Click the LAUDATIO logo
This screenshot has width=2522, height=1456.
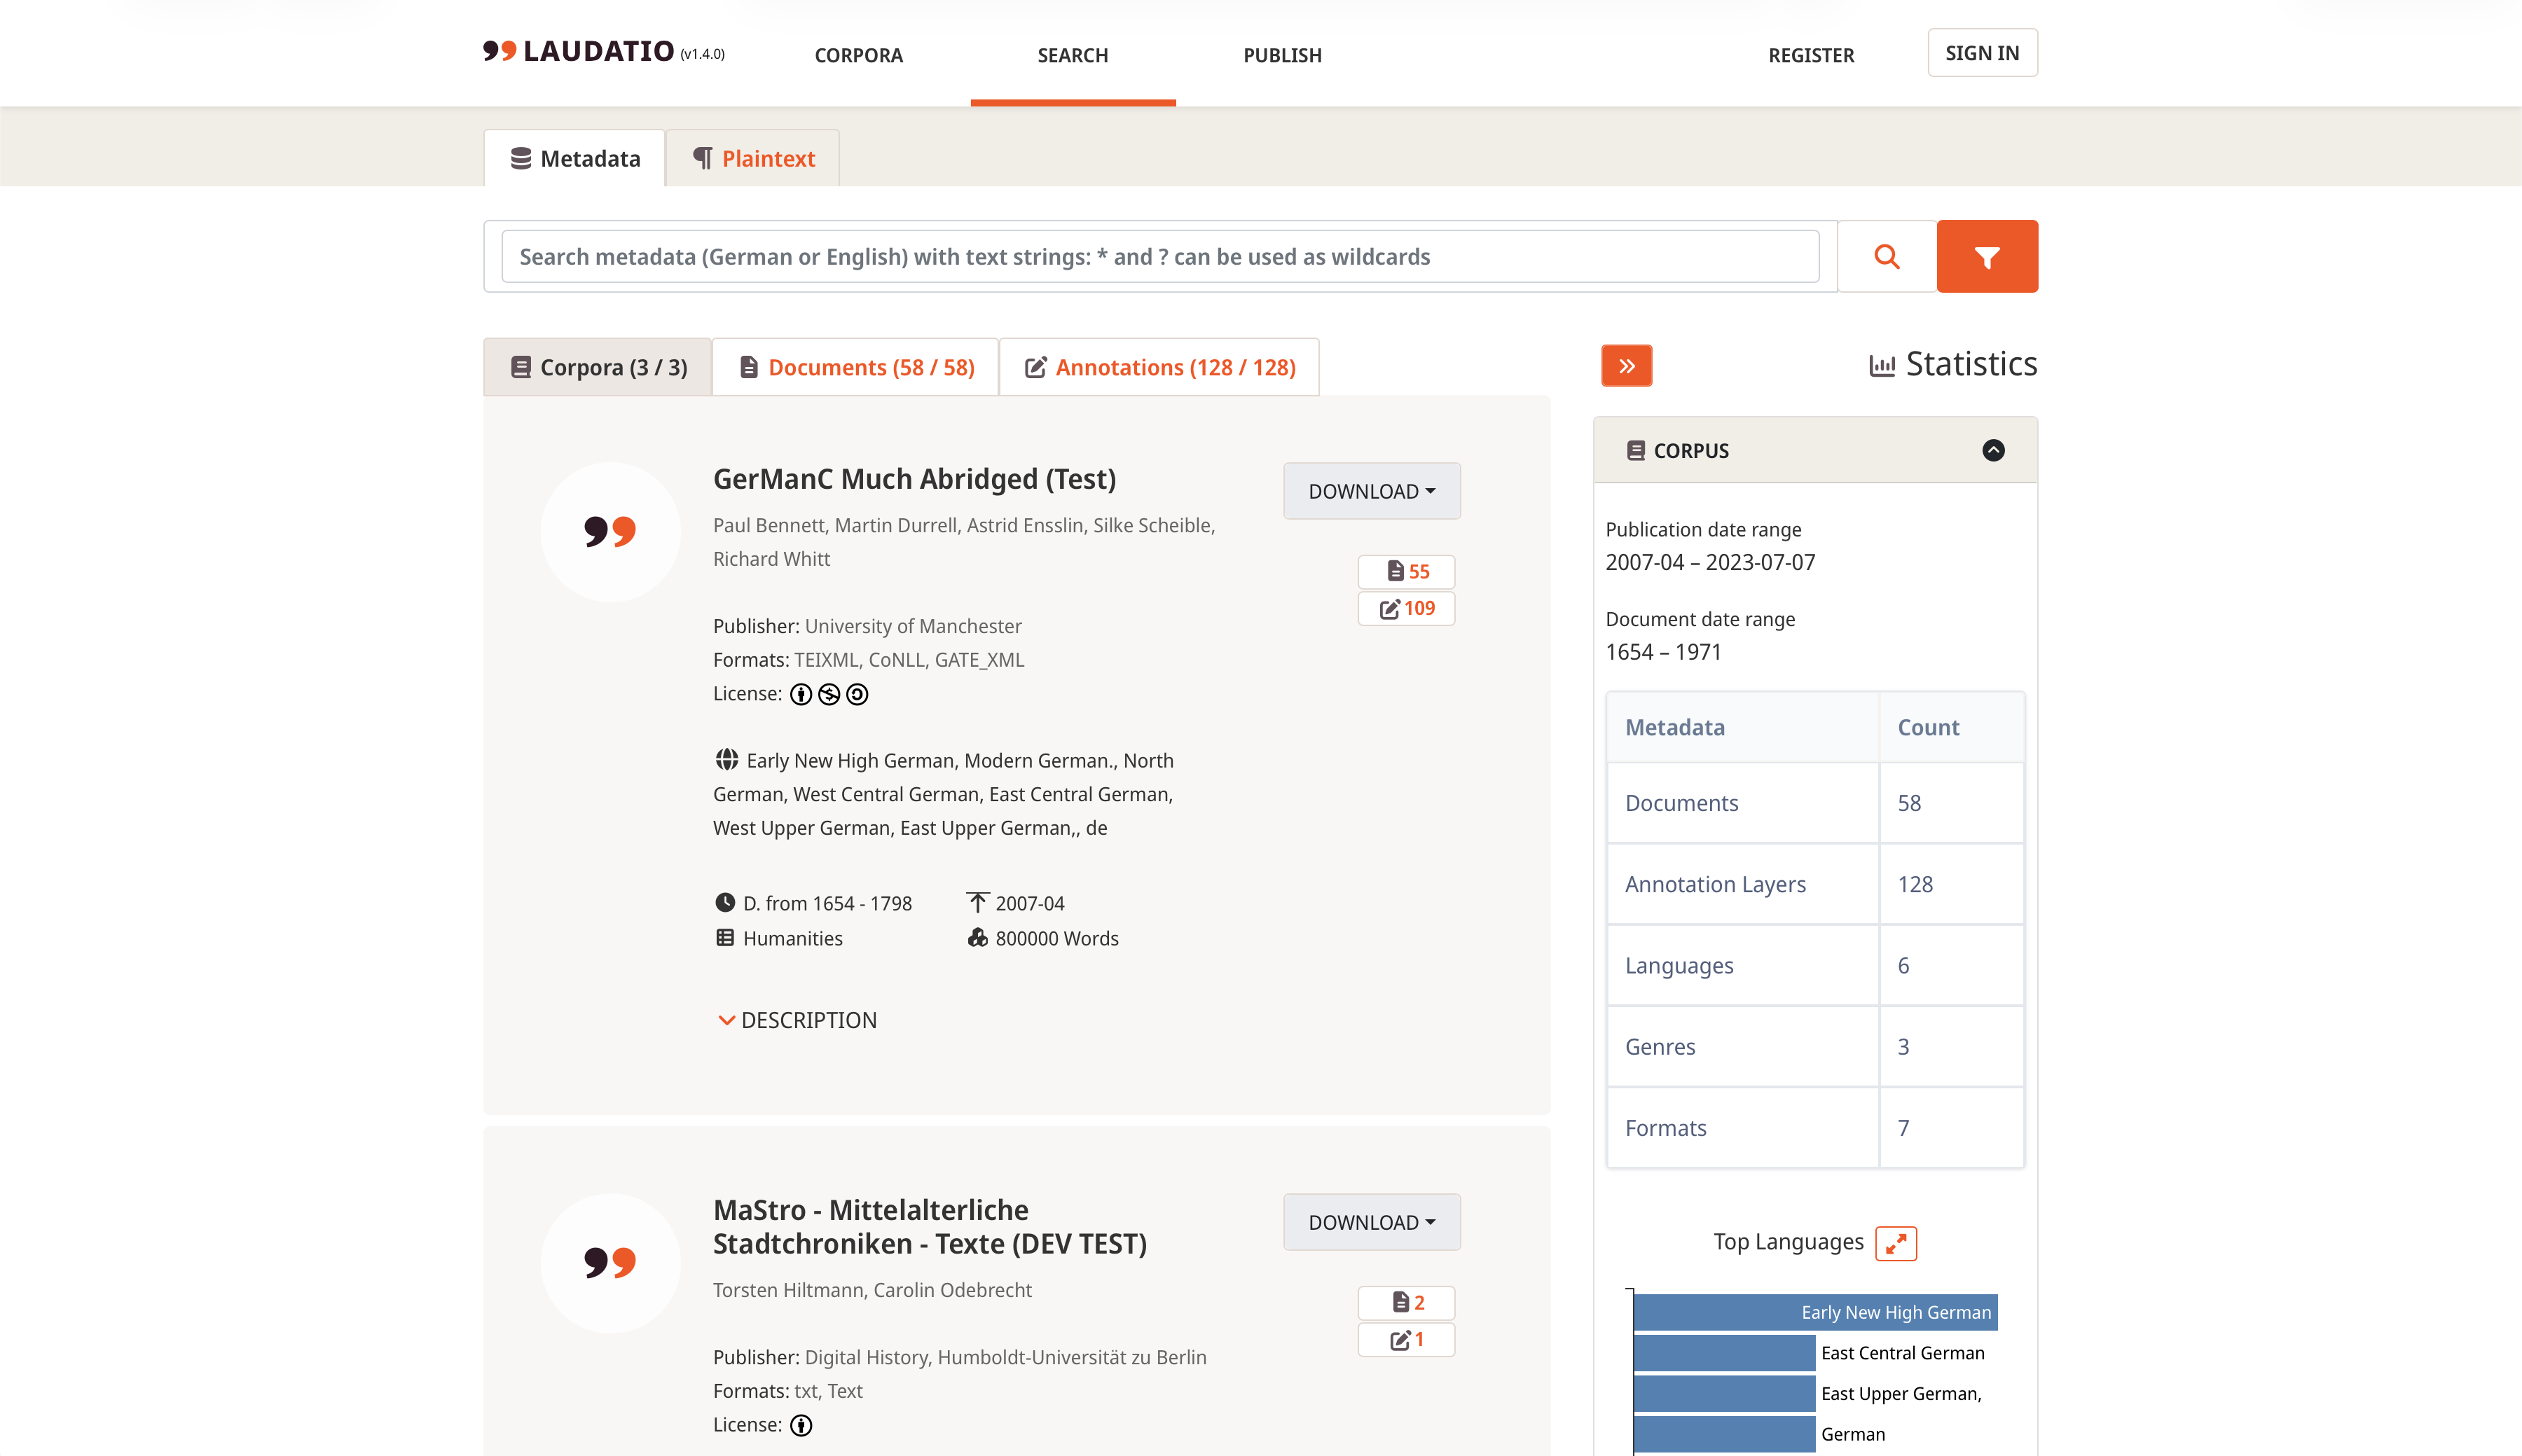[x=579, y=51]
